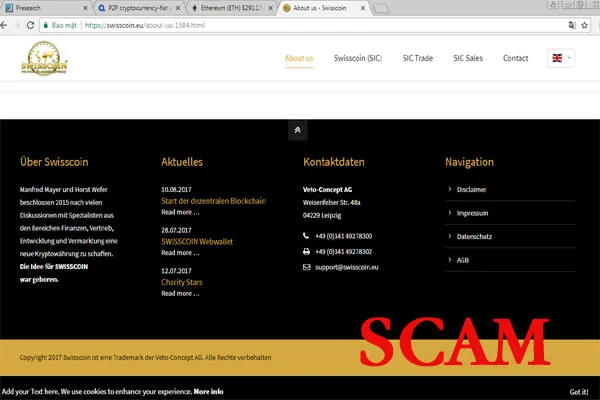This screenshot has height=400, width=600.
Task: Switch to the P2P cryptocurrency-fiat tab
Action: pos(138,8)
